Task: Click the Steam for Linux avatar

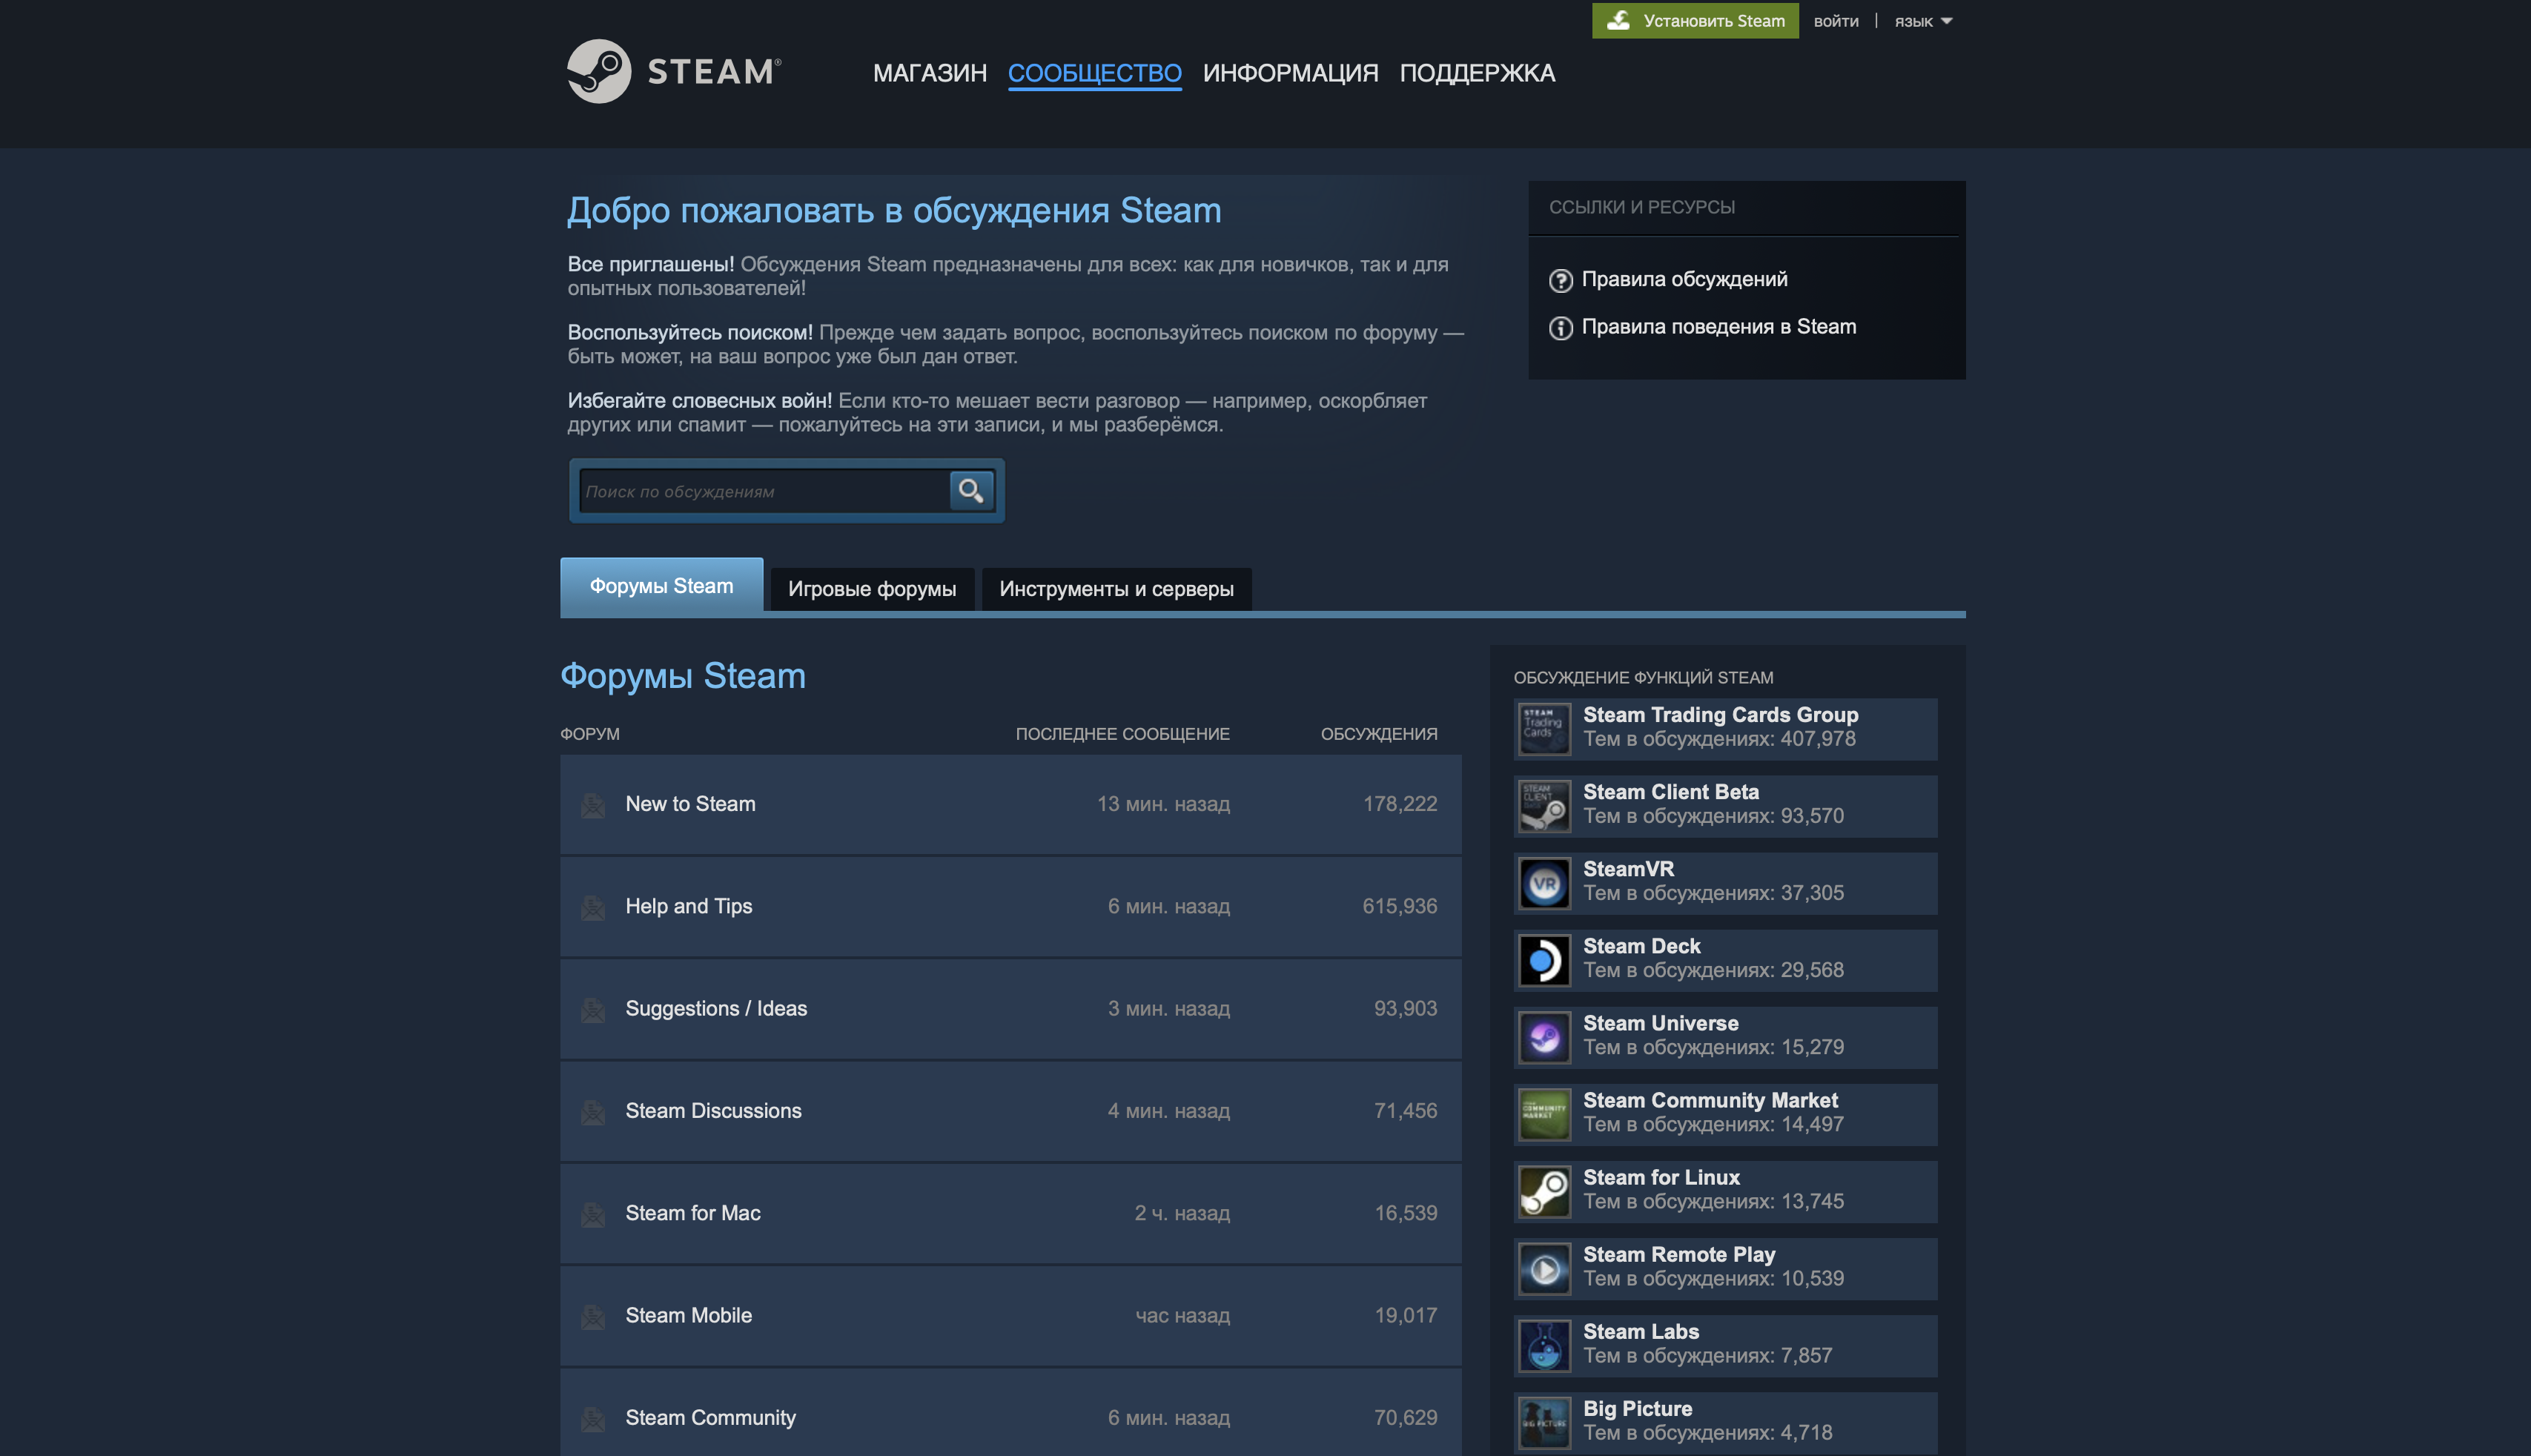Action: (x=1544, y=1191)
